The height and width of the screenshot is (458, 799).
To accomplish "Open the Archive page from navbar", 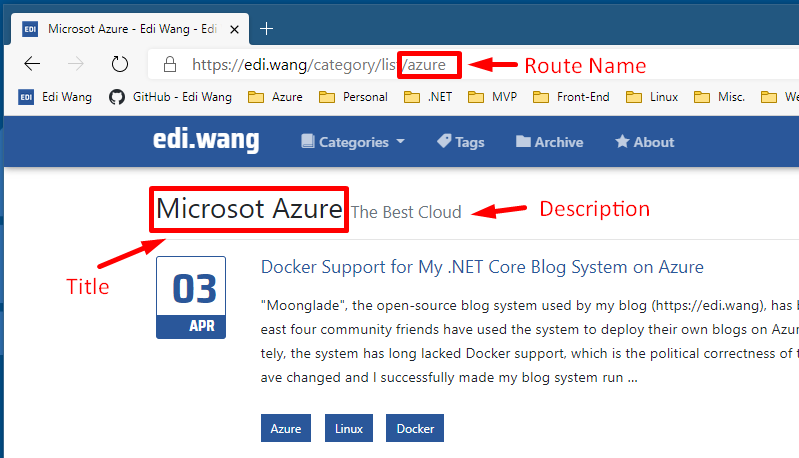I will tap(549, 142).
